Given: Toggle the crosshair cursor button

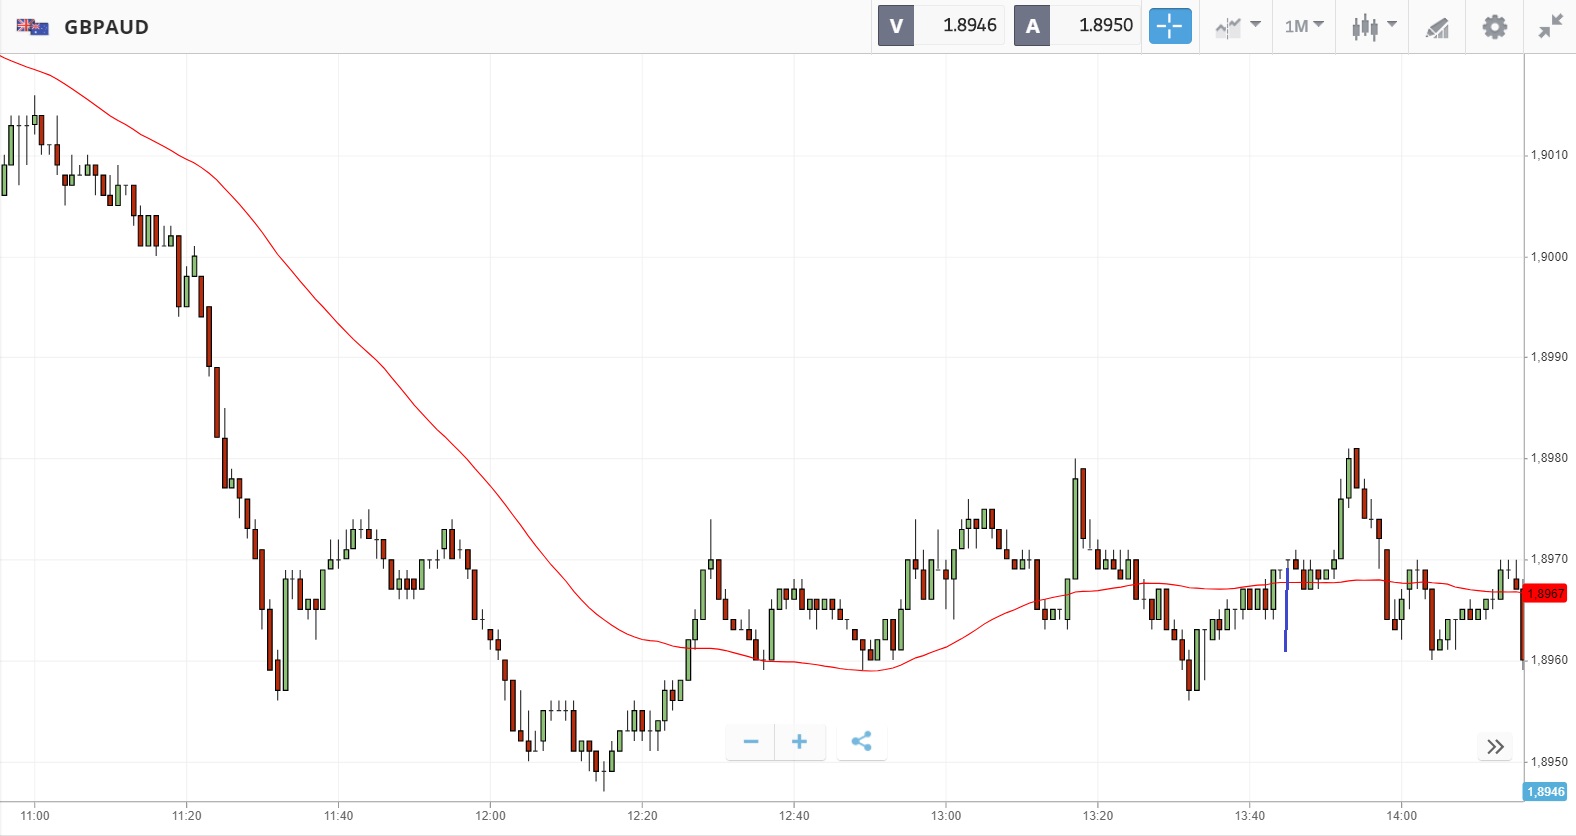Looking at the screenshot, I should tap(1170, 26).
